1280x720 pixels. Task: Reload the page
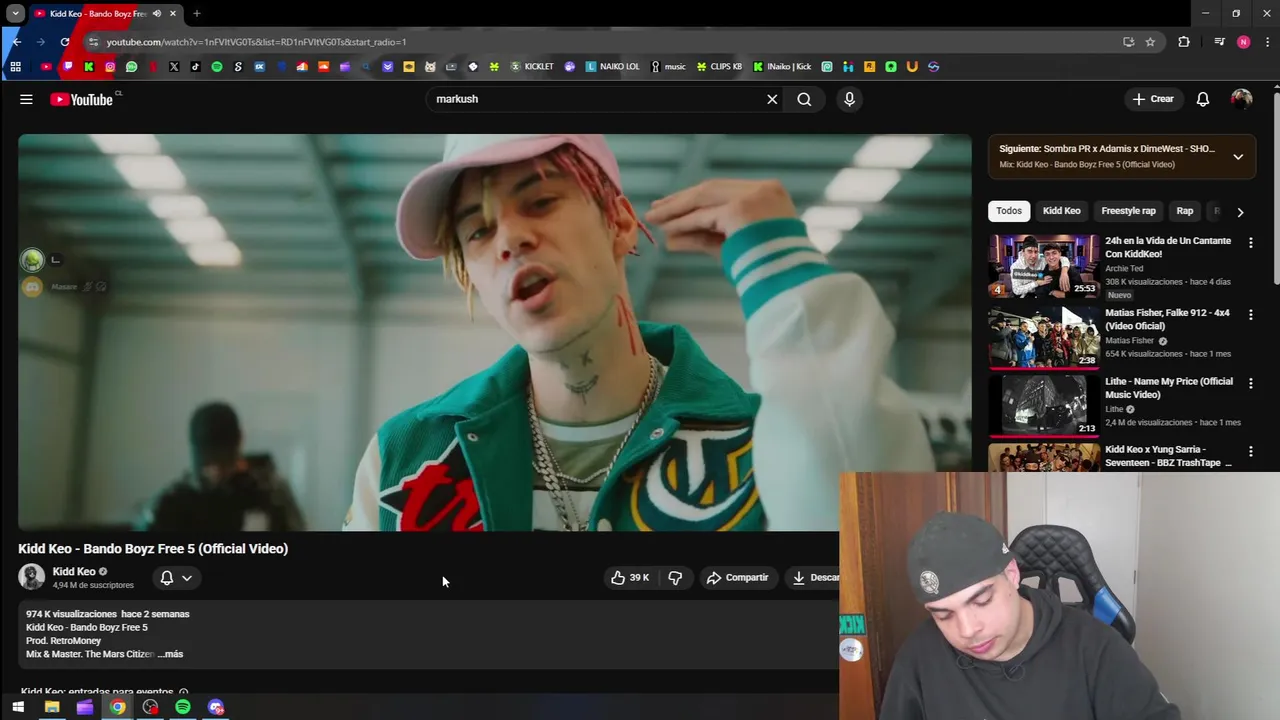click(65, 42)
